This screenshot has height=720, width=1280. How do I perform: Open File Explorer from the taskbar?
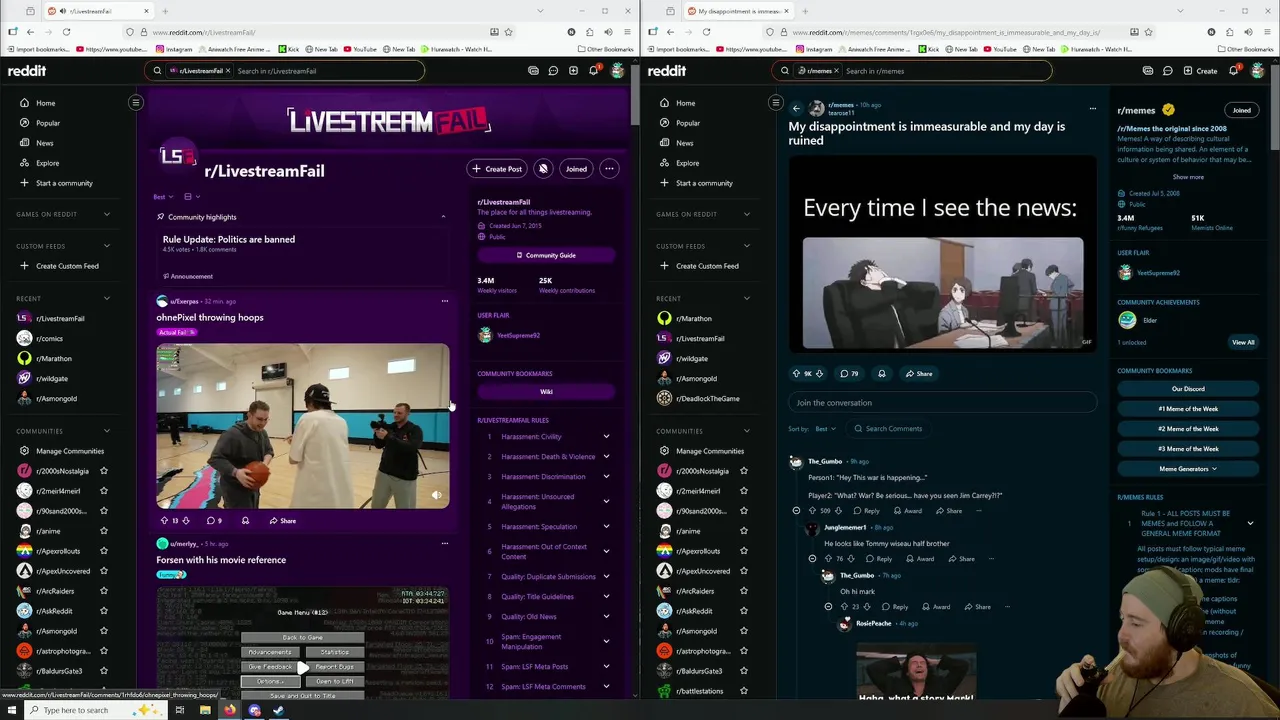click(205, 710)
